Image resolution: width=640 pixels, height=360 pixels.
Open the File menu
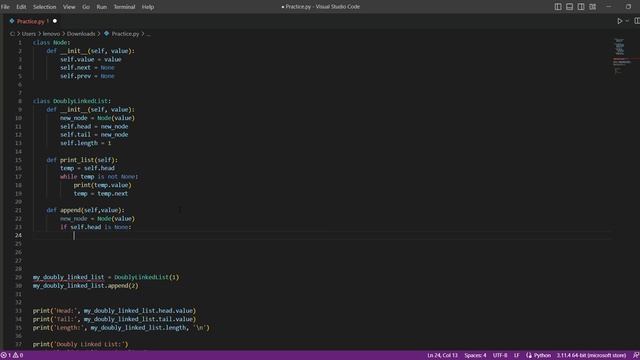pyautogui.click(x=5, y=7)
